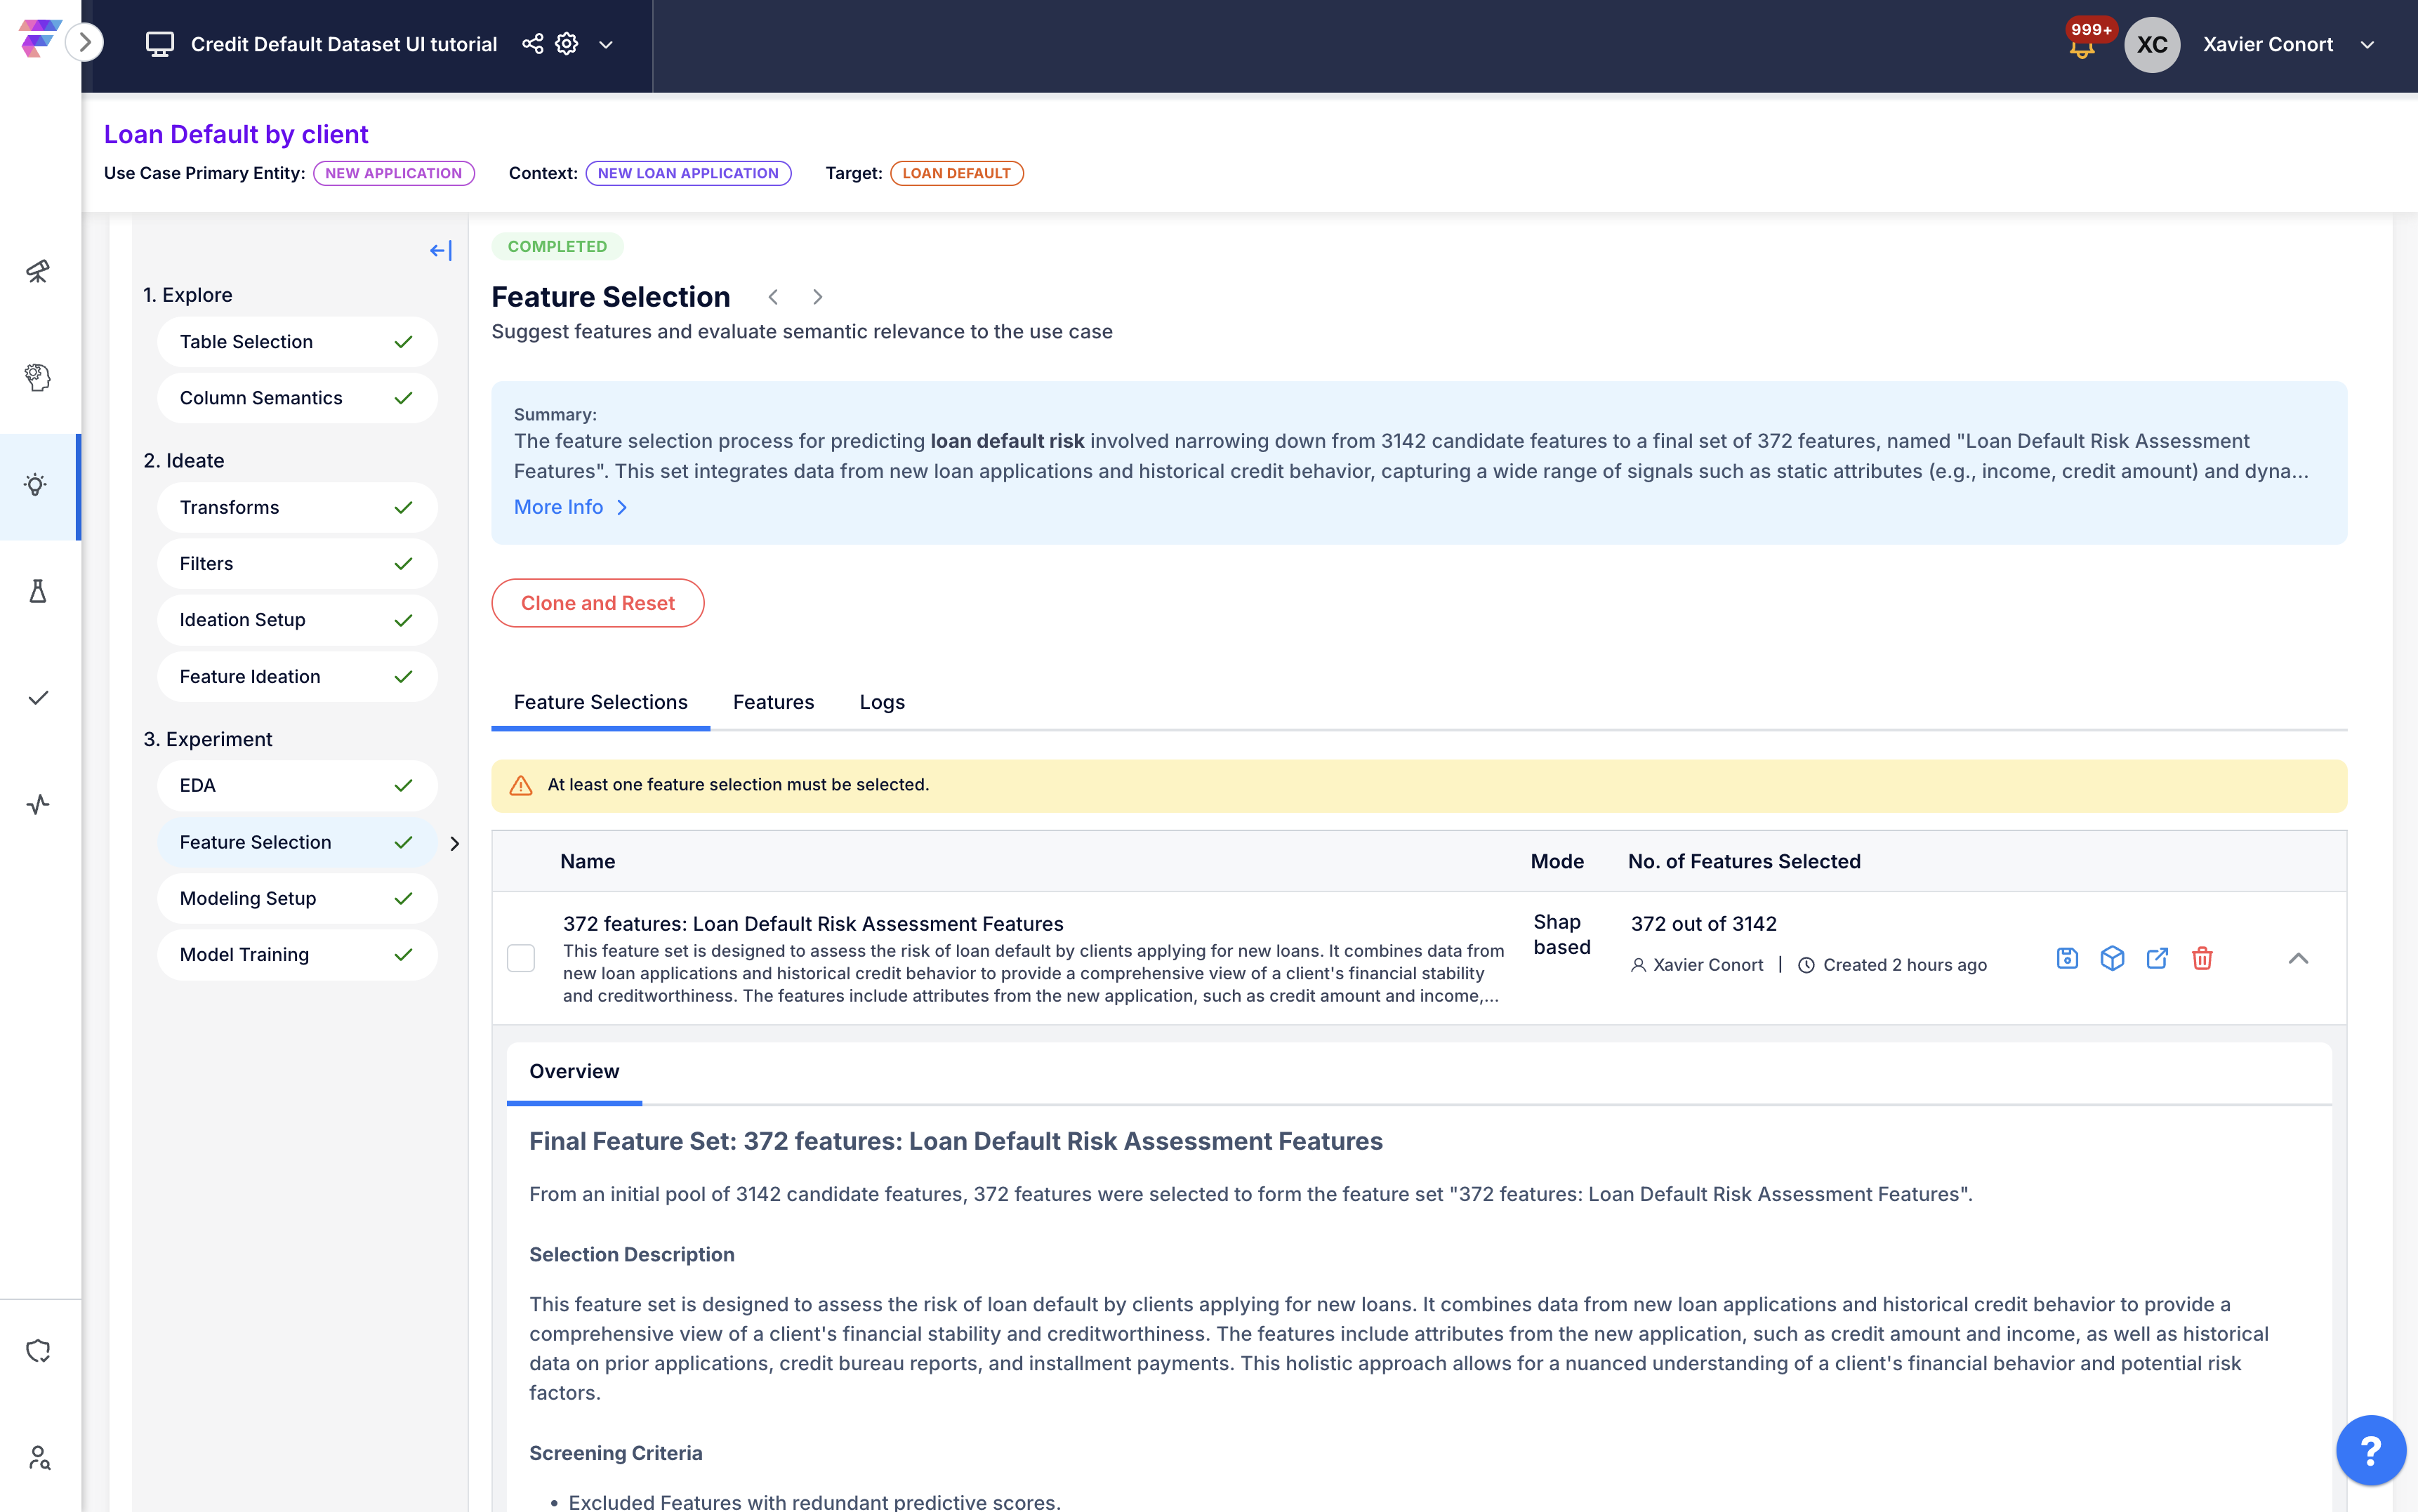
Task: Switch to the Features tab
Action: pos(773,702)
